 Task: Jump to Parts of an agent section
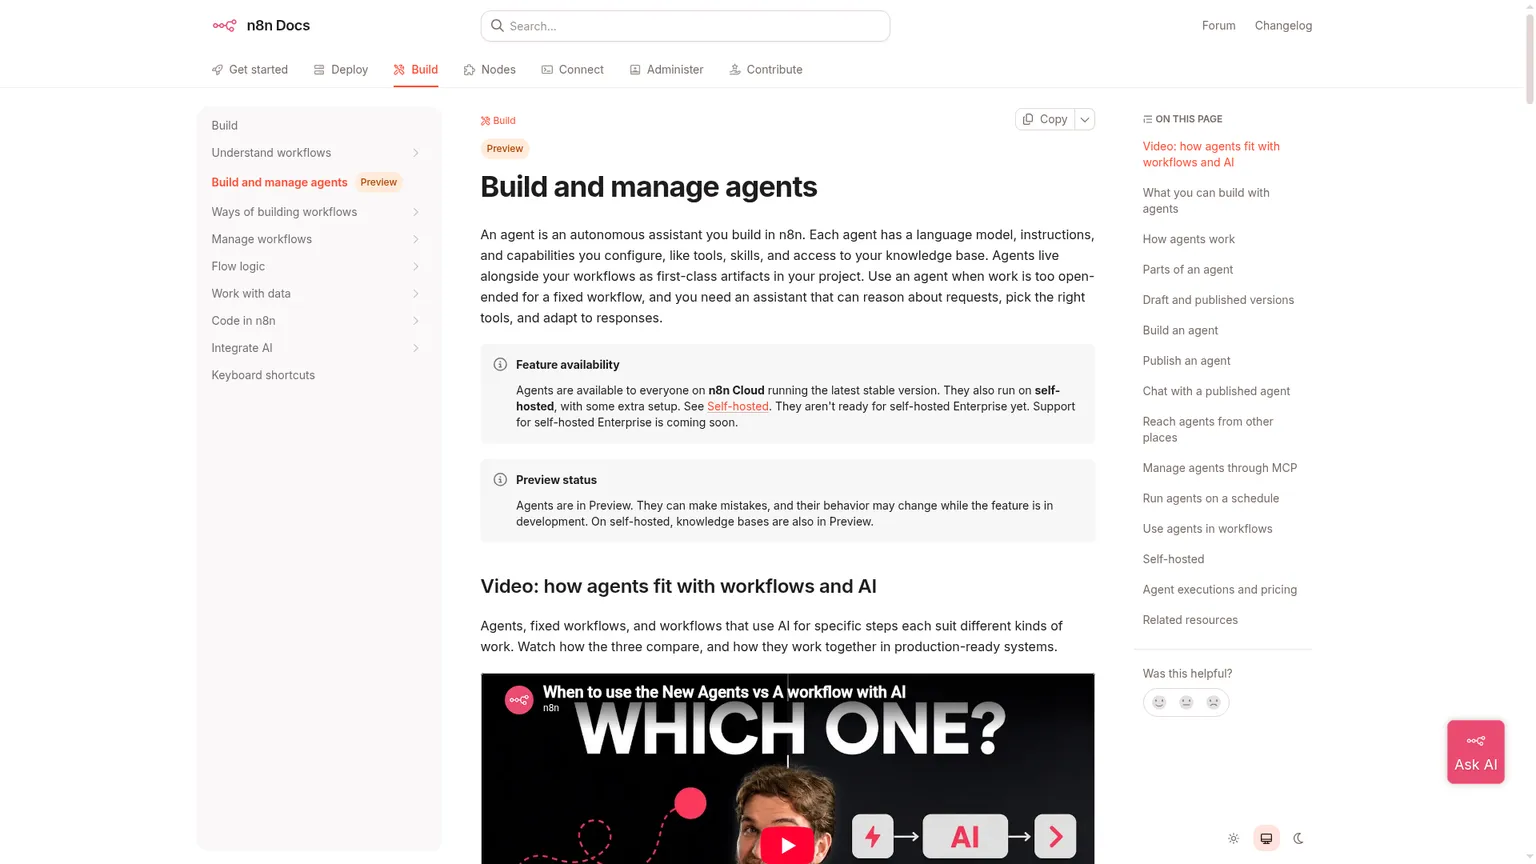point(1187,270)
